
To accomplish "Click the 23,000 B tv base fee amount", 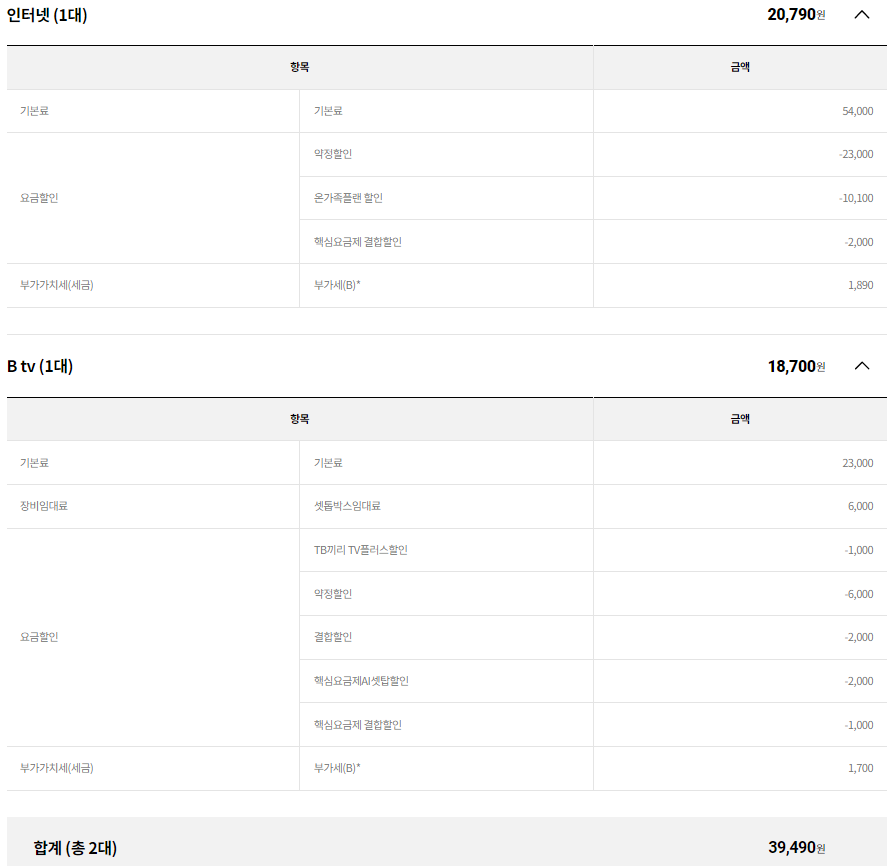I will pyautogui.click(x=857, y=463).
